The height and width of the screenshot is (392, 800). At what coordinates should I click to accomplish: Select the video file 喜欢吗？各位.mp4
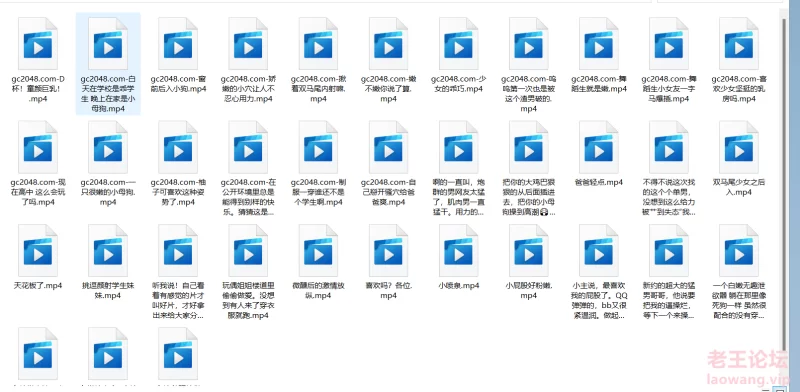point(388,290)
